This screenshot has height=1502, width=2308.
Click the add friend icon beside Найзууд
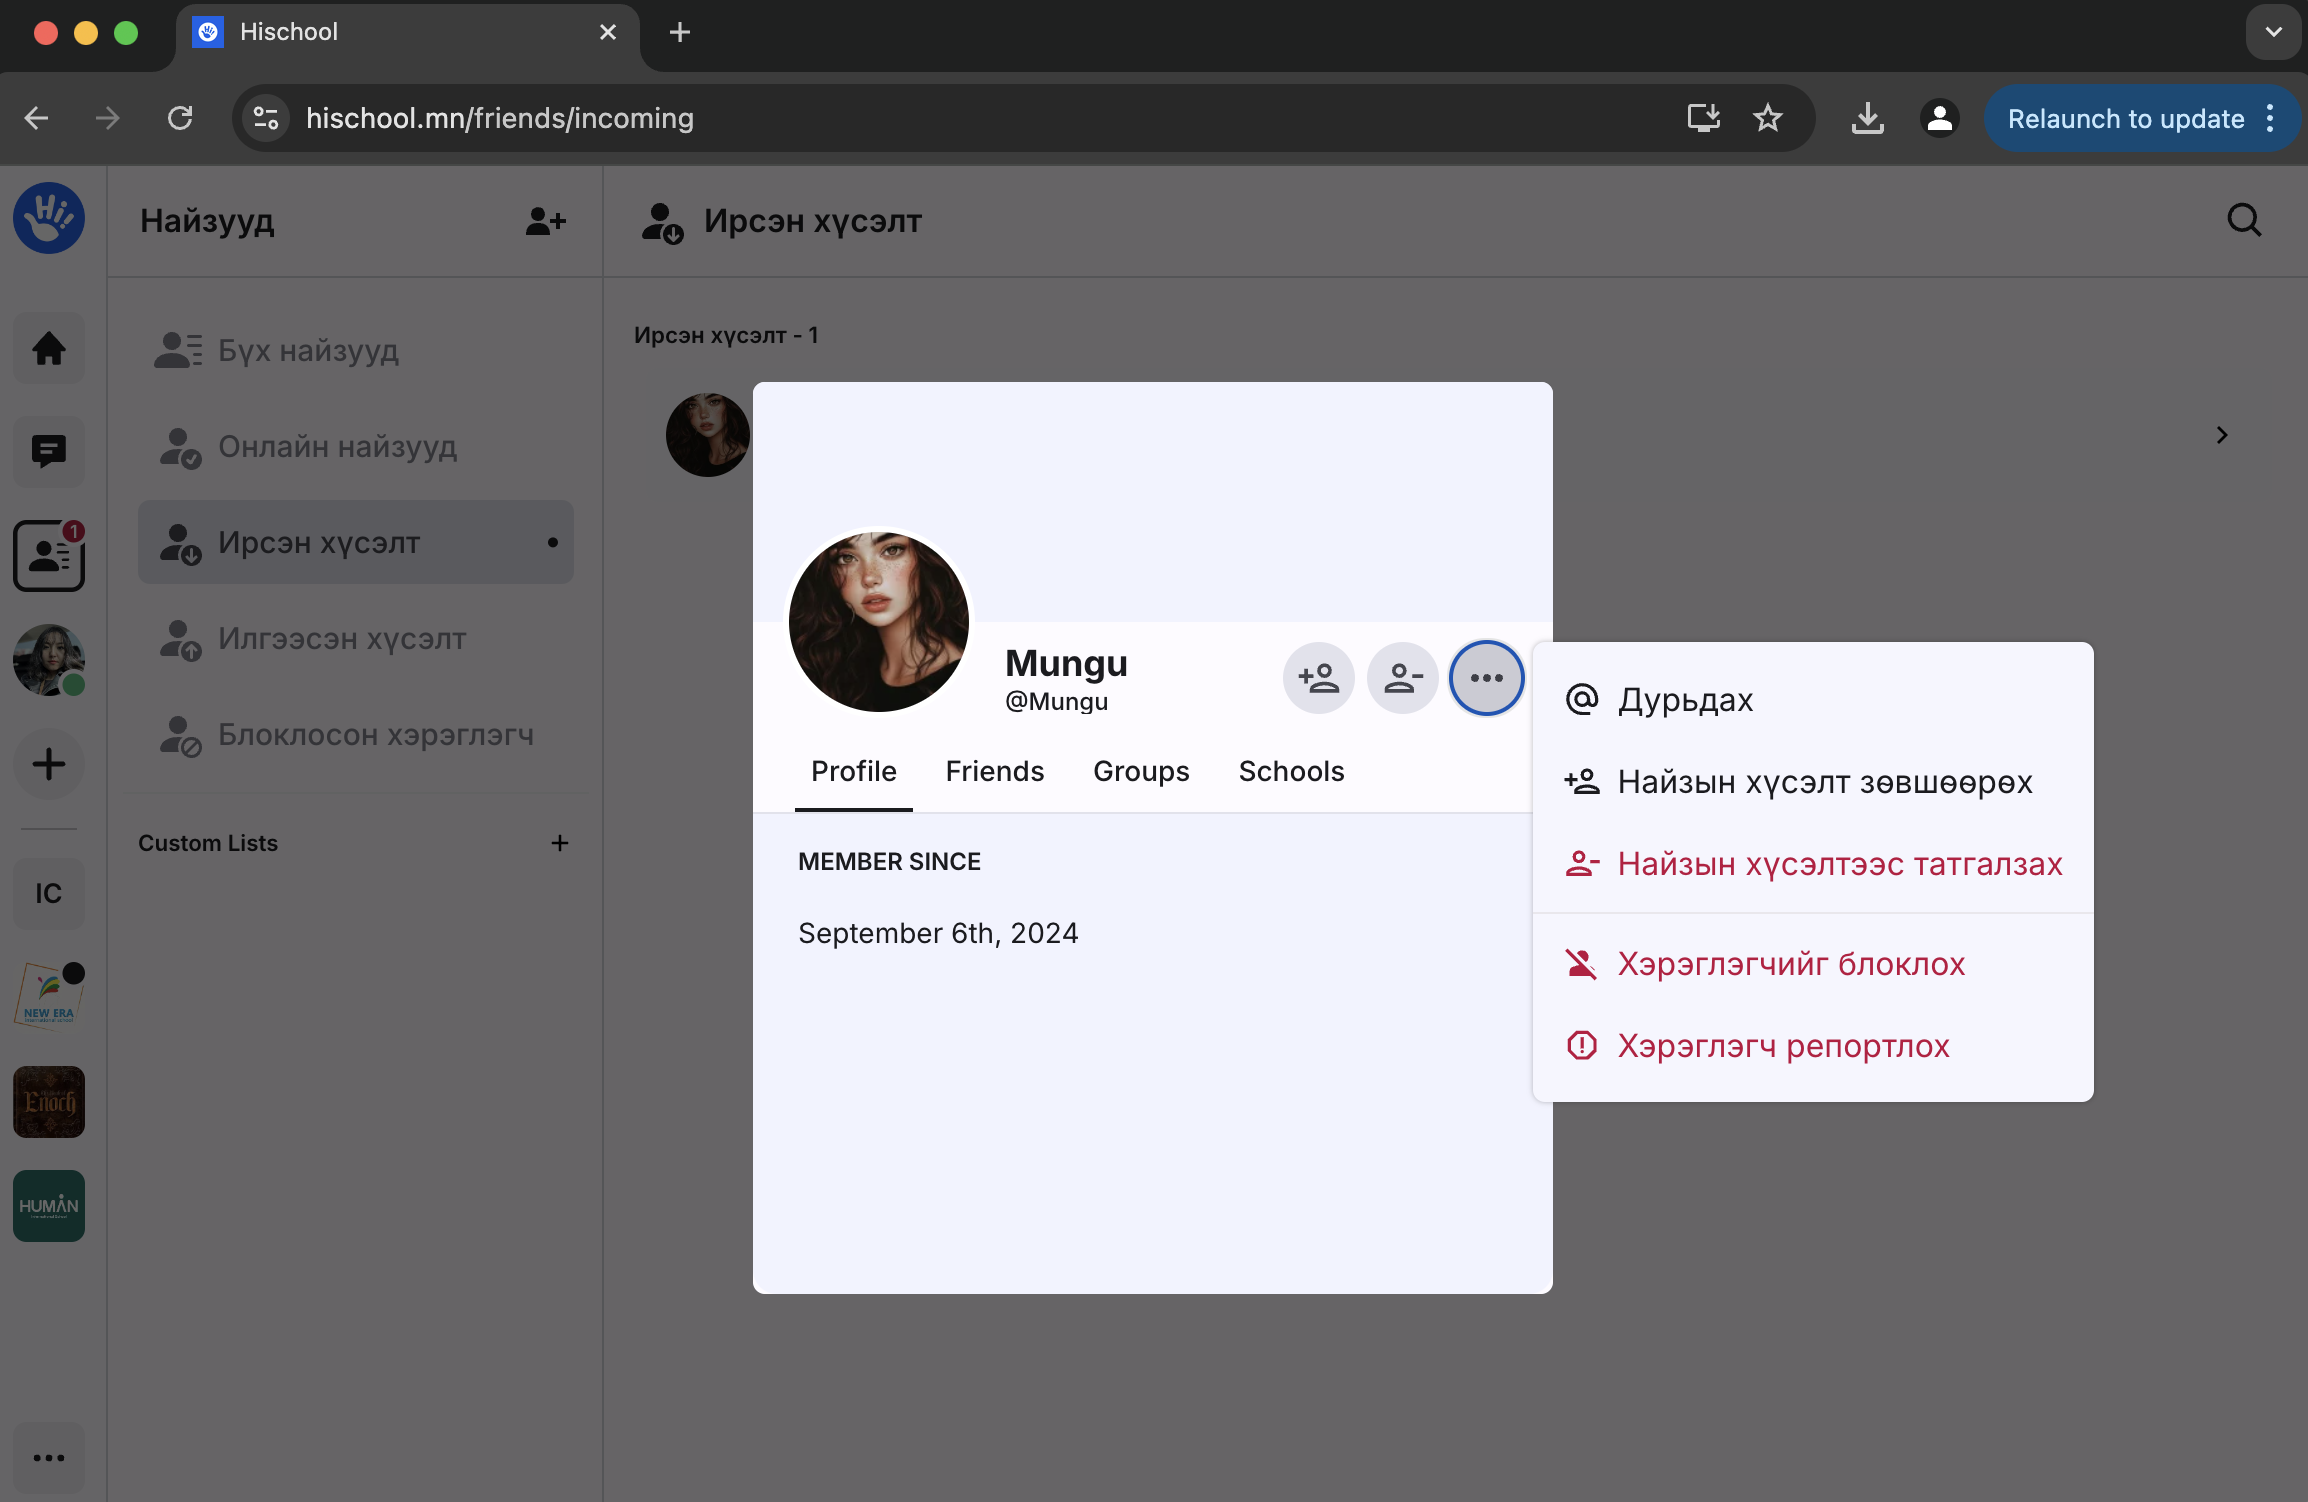[x=546, y=221]
